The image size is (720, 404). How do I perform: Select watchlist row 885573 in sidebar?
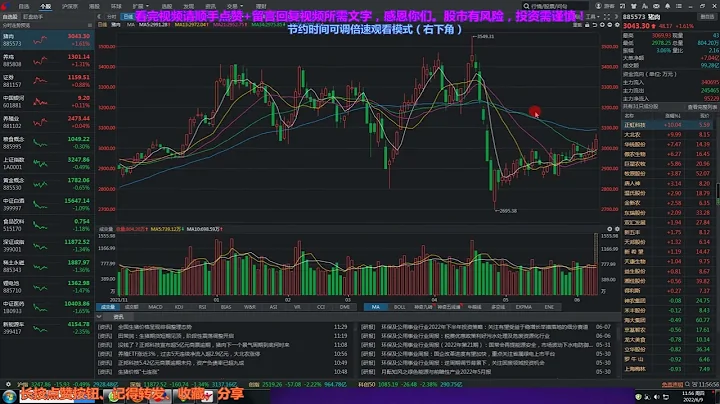47,40
